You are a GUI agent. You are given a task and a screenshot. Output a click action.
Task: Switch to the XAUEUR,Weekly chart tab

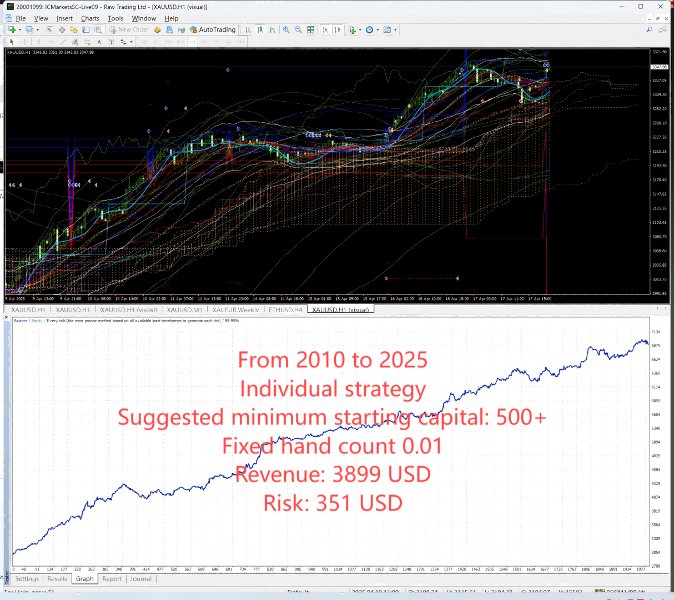(x=236, y=309)
